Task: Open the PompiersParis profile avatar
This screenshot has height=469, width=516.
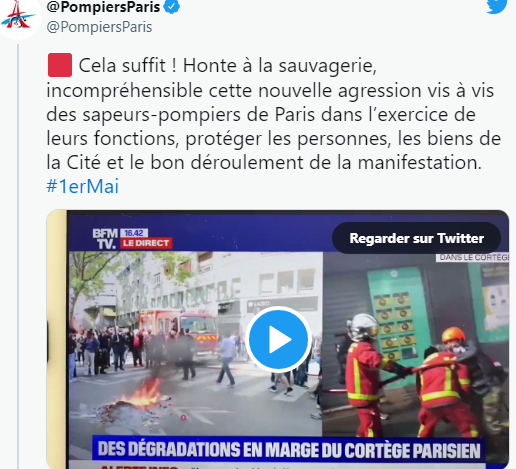Action: [19, 16]
